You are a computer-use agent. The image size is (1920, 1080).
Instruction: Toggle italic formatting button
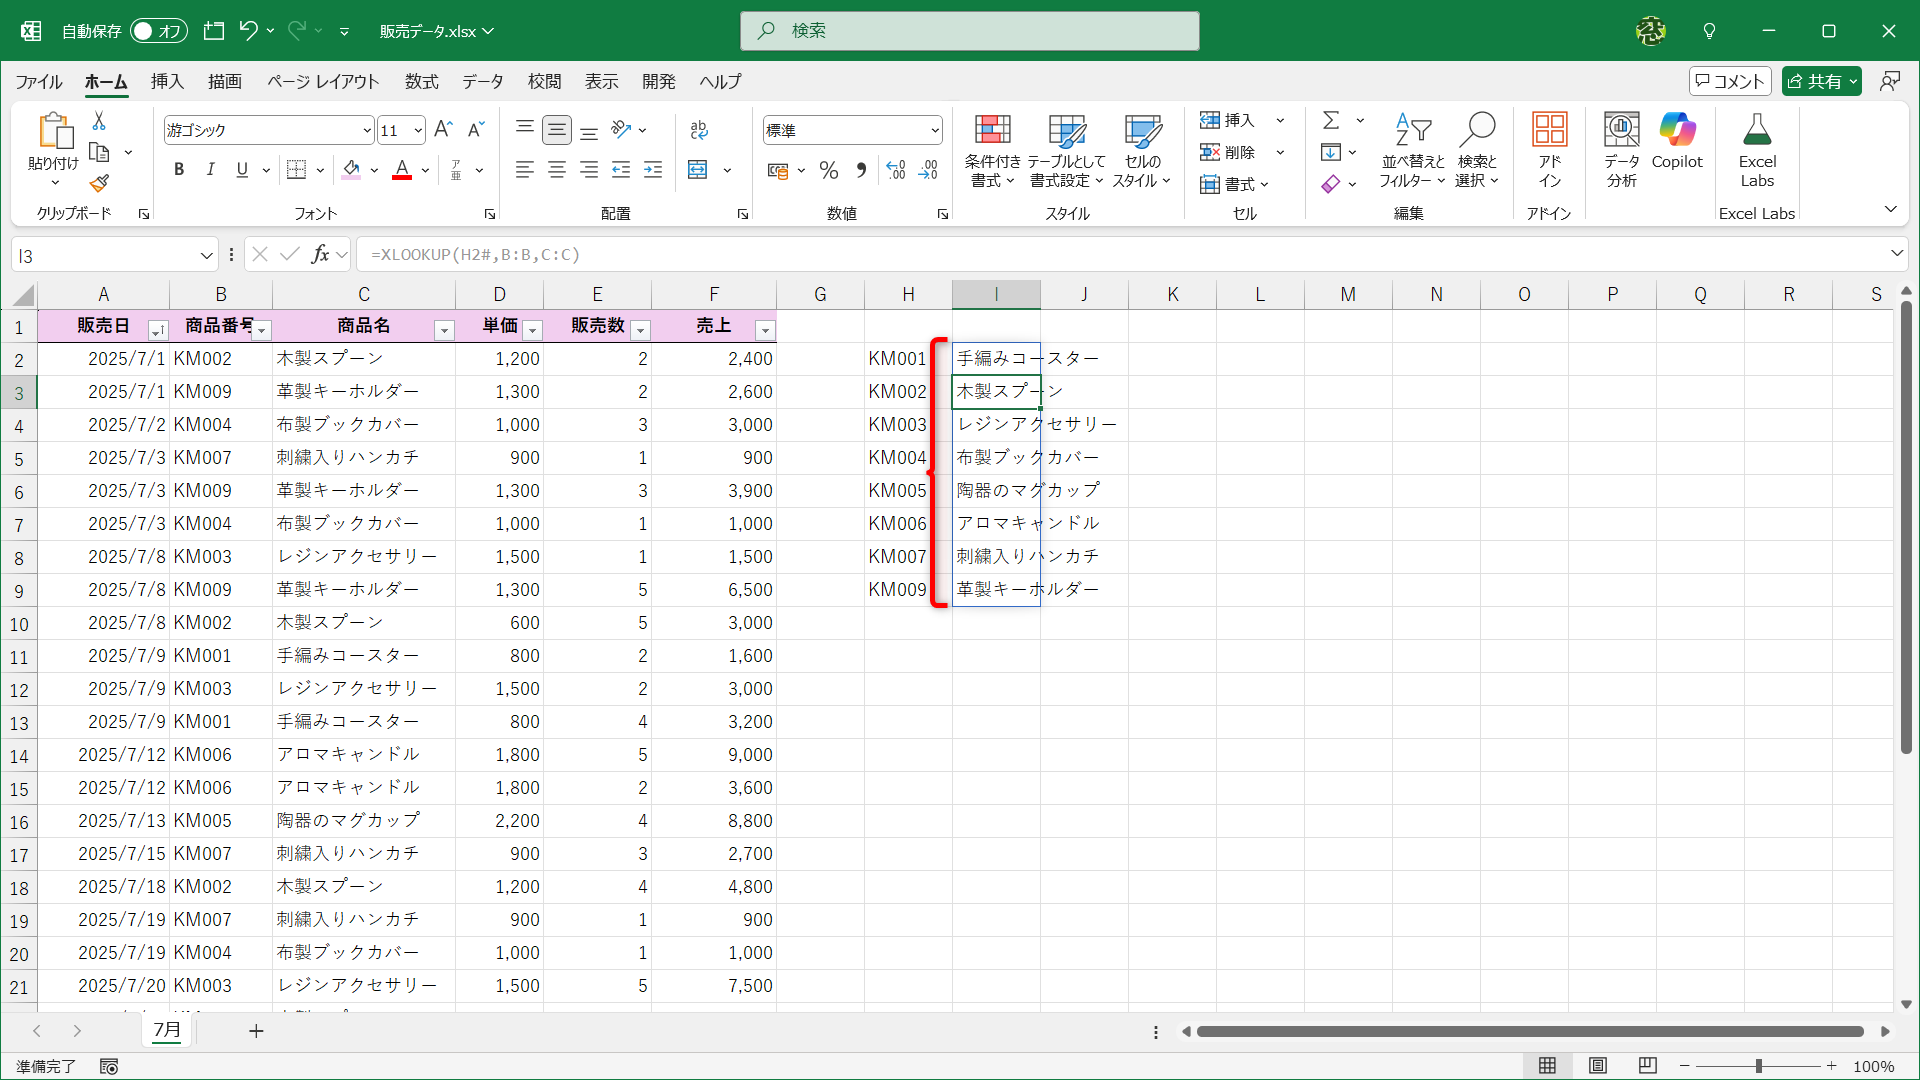click(210, 170)
